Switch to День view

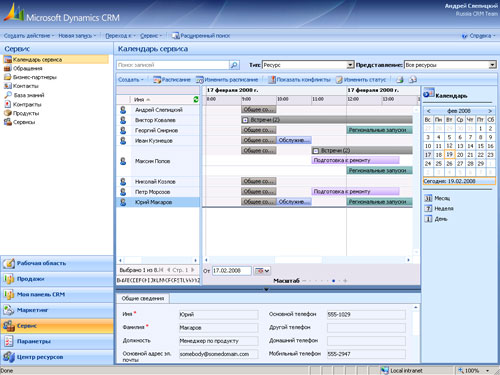click(x=436, y=219)
